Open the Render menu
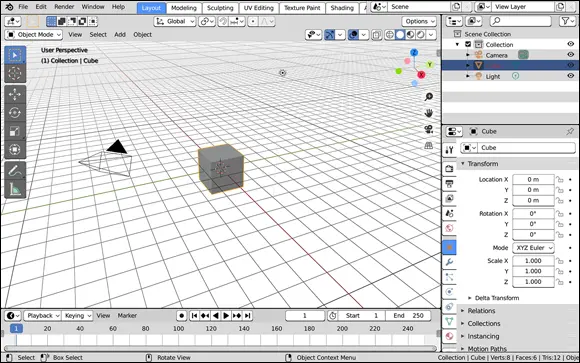The width and height of the screenshot is (580, 363). click(64, 7)
